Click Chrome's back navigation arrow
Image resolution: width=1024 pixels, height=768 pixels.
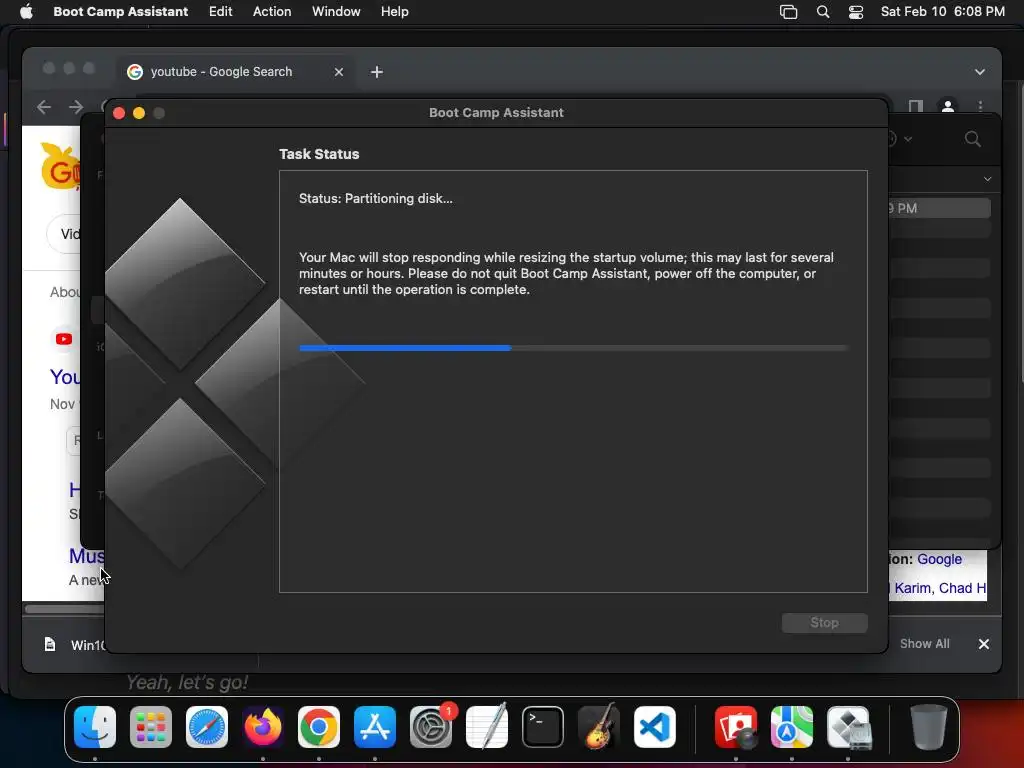44,106
